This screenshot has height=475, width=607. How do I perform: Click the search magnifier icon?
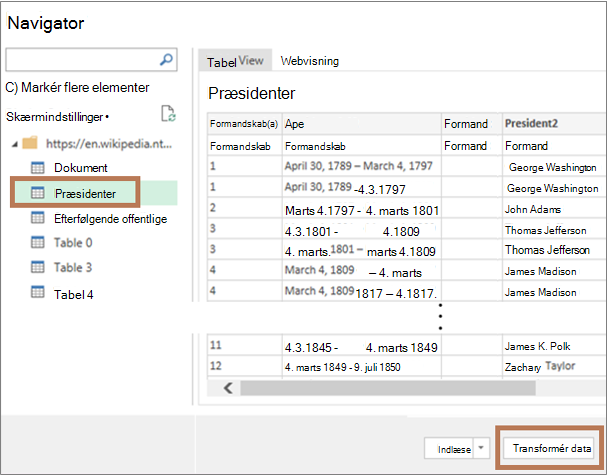[x=166, y=59]
